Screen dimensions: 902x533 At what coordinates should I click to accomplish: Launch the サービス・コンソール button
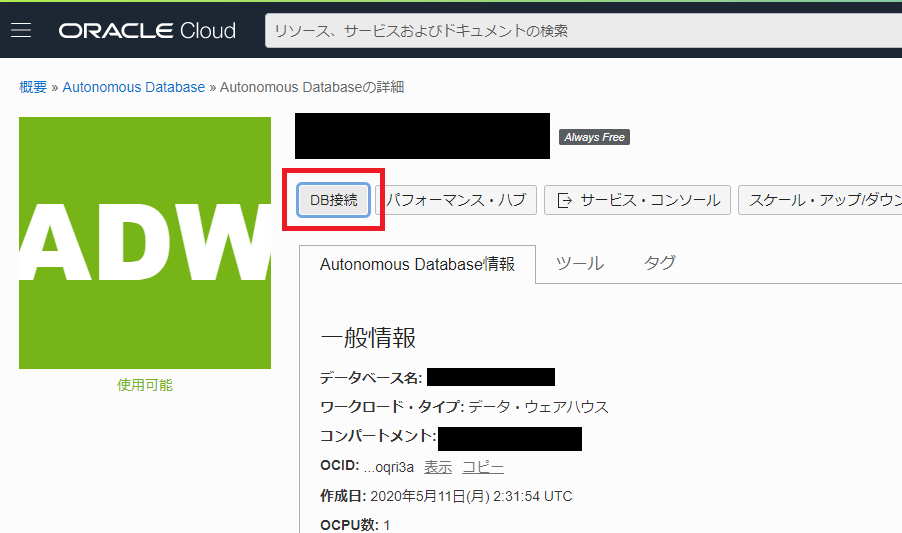[637, 200]
